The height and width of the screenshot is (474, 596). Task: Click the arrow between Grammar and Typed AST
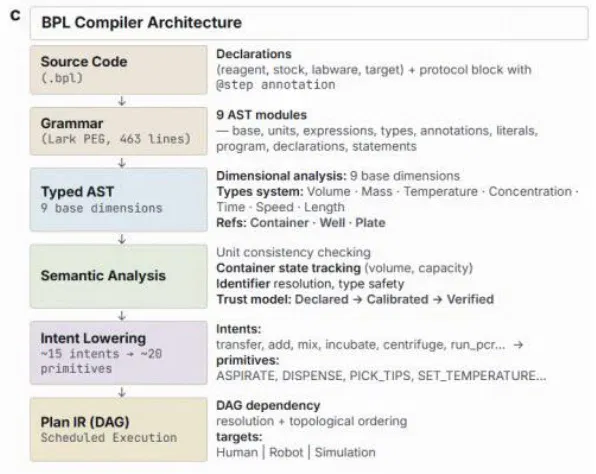pyautogui.click(x=122, y=163)
